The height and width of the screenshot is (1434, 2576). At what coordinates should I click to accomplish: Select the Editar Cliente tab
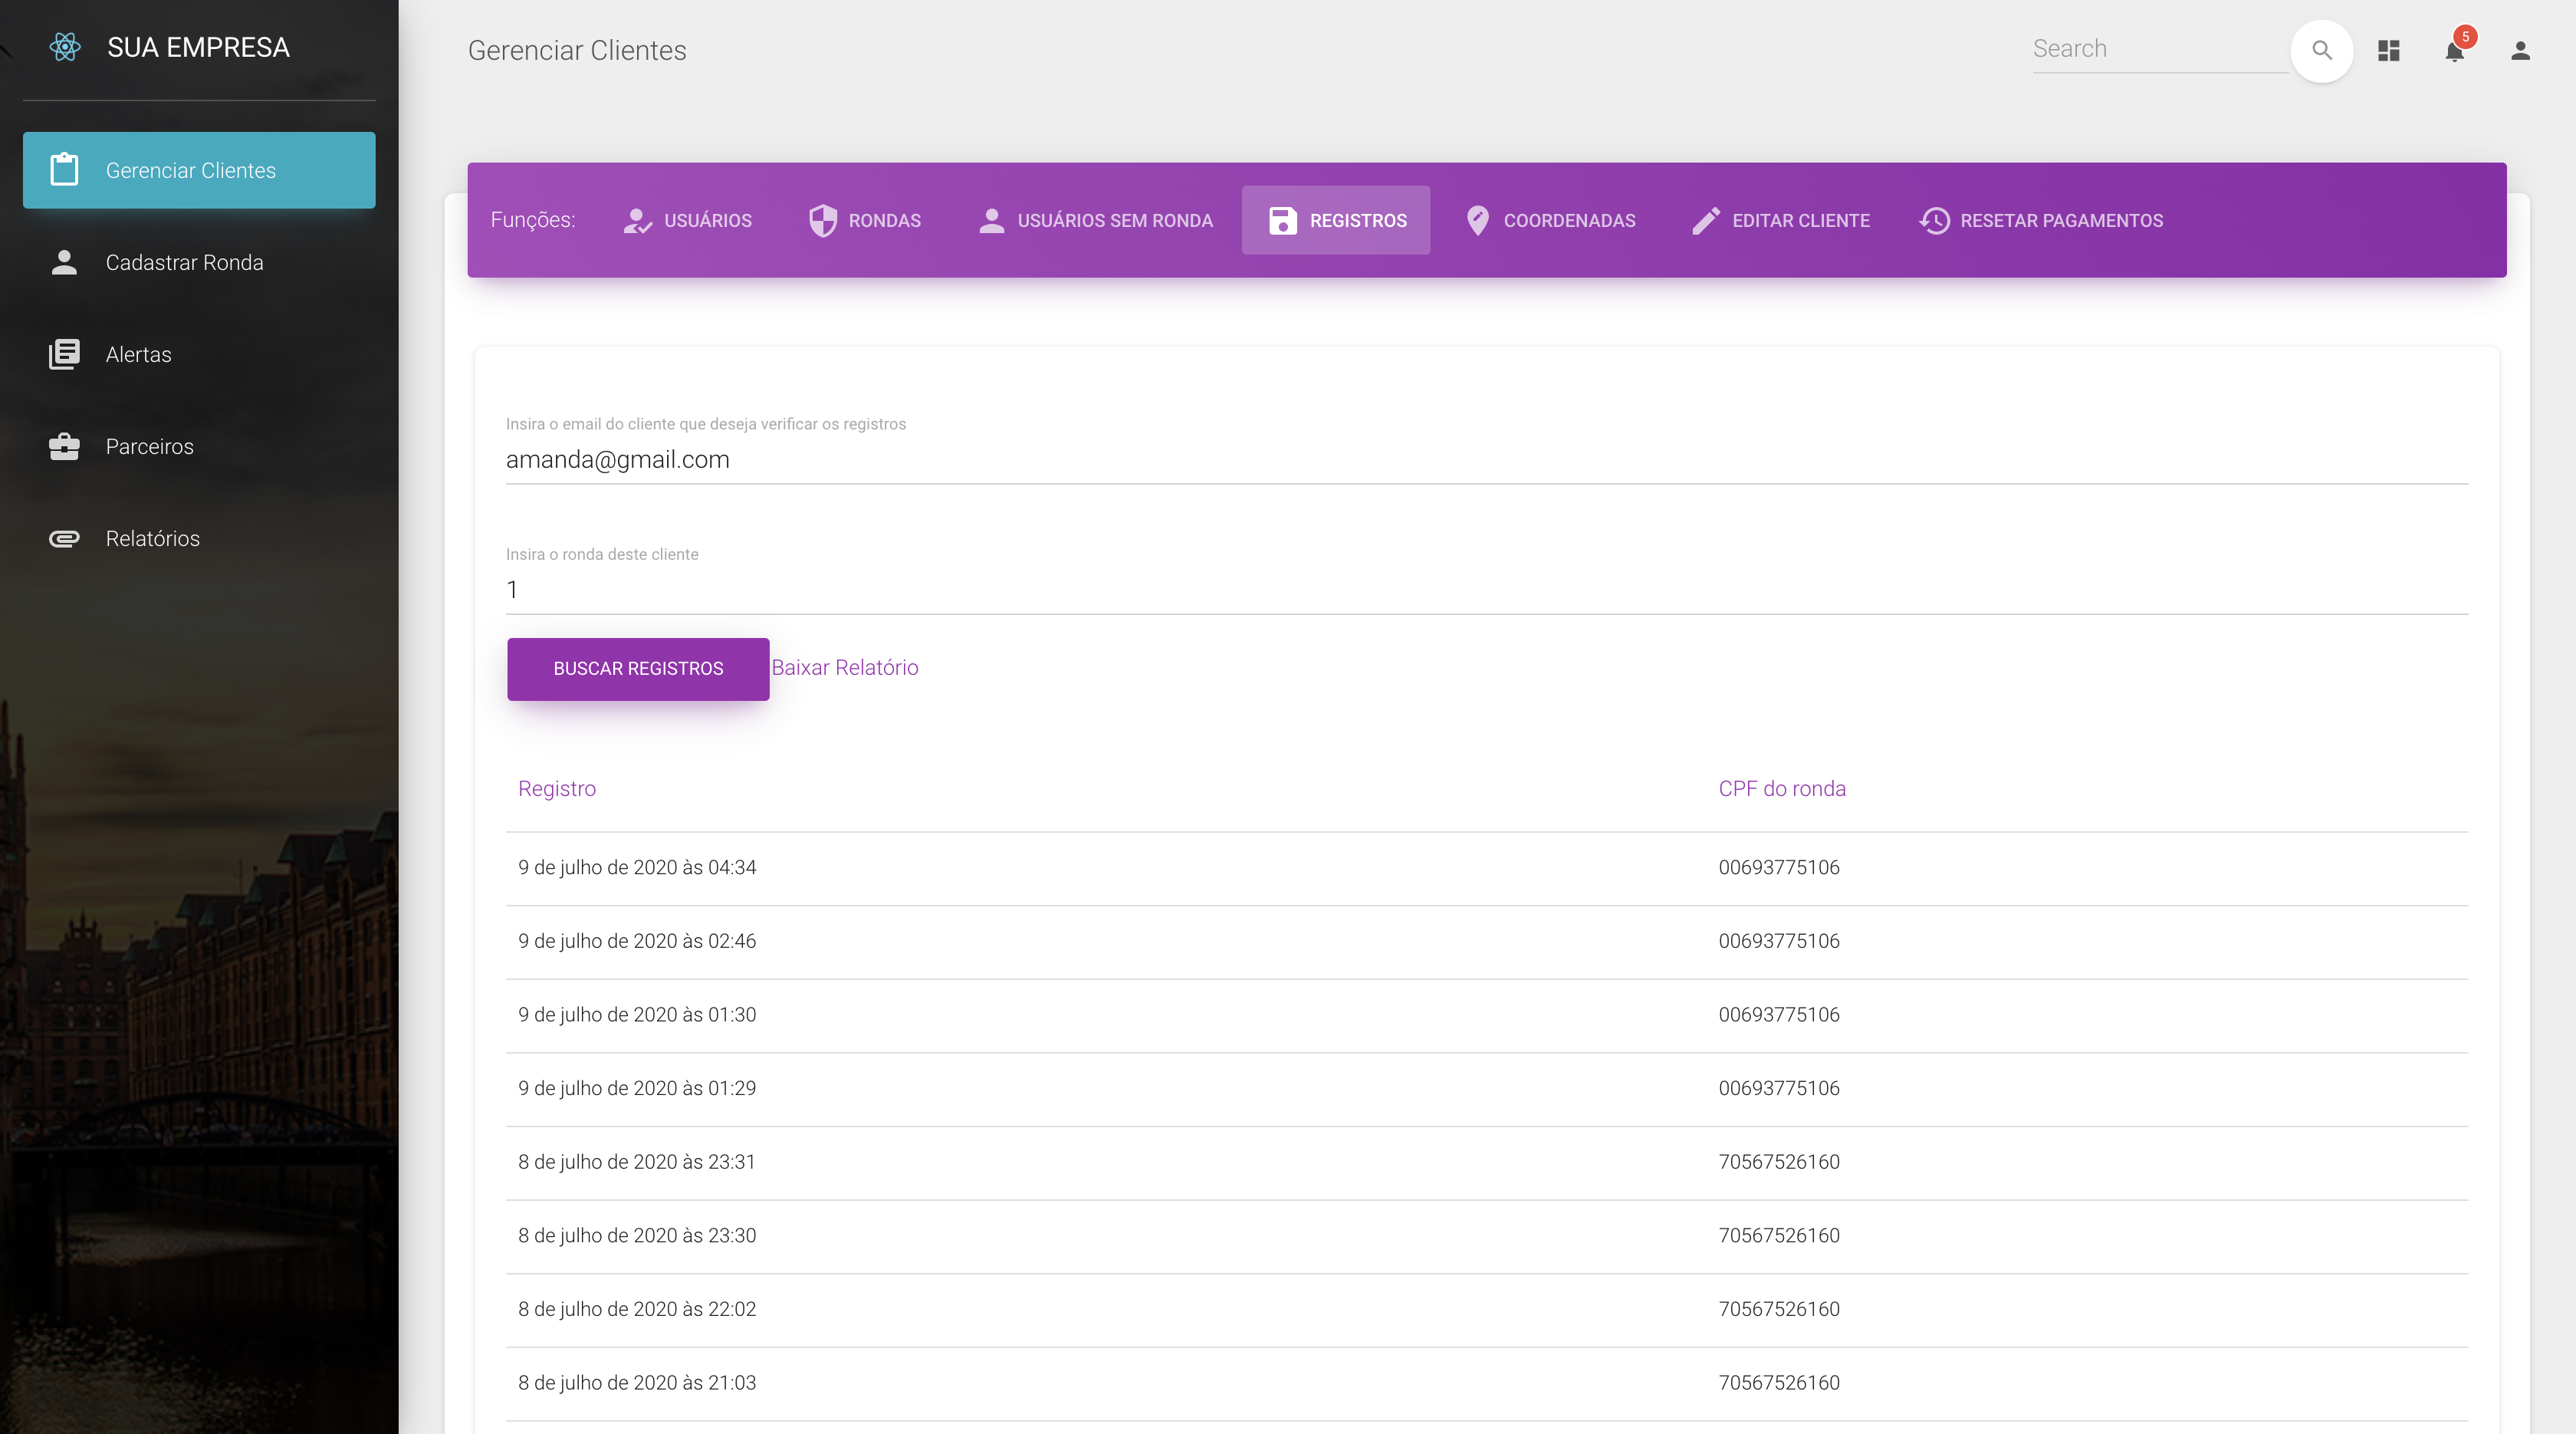(x=1780, y=220)
